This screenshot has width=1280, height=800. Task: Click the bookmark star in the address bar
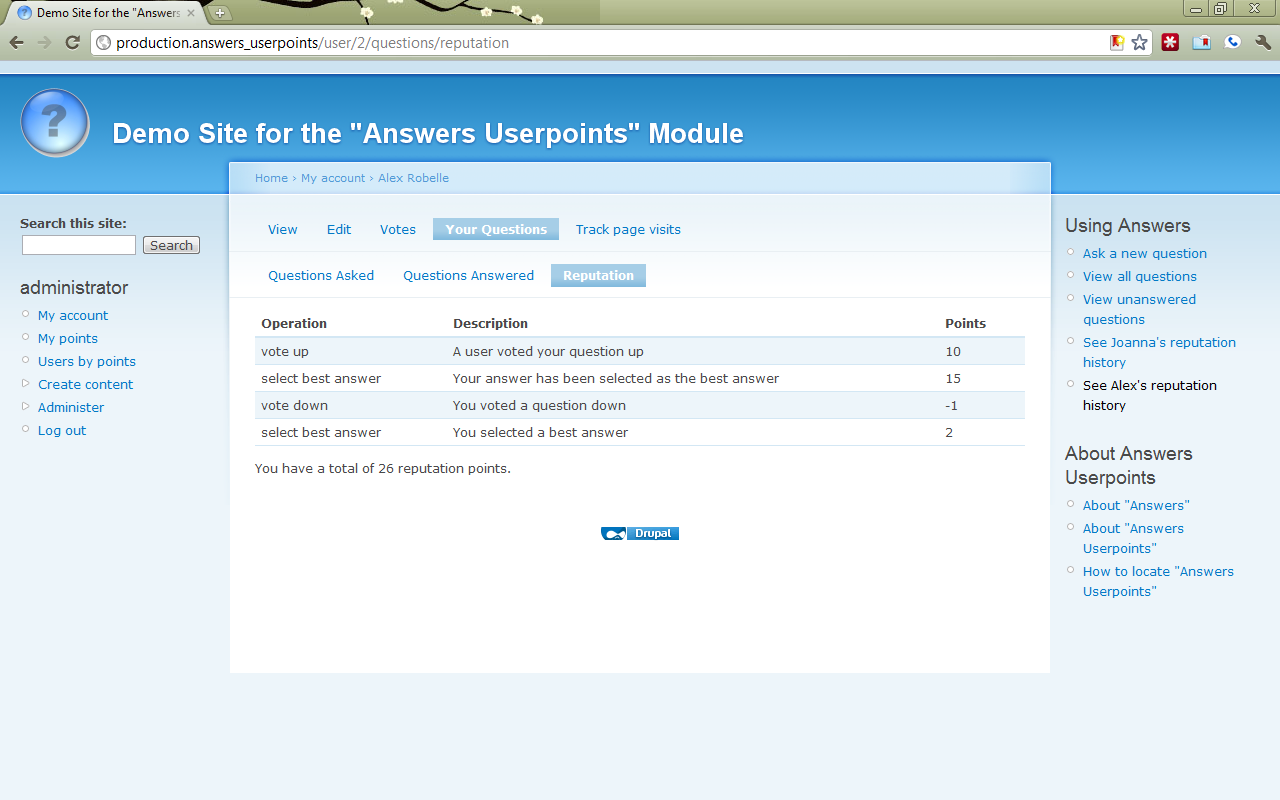tap(1139, 43)
